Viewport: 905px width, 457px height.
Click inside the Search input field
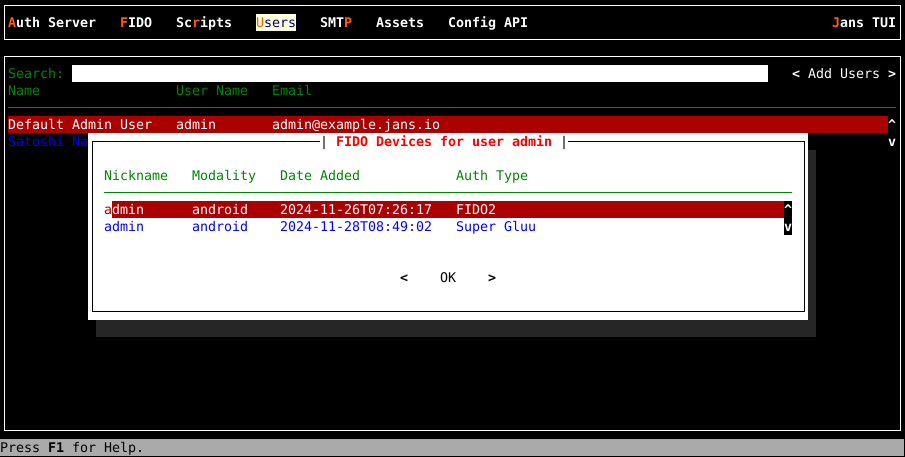click(420, 74)
